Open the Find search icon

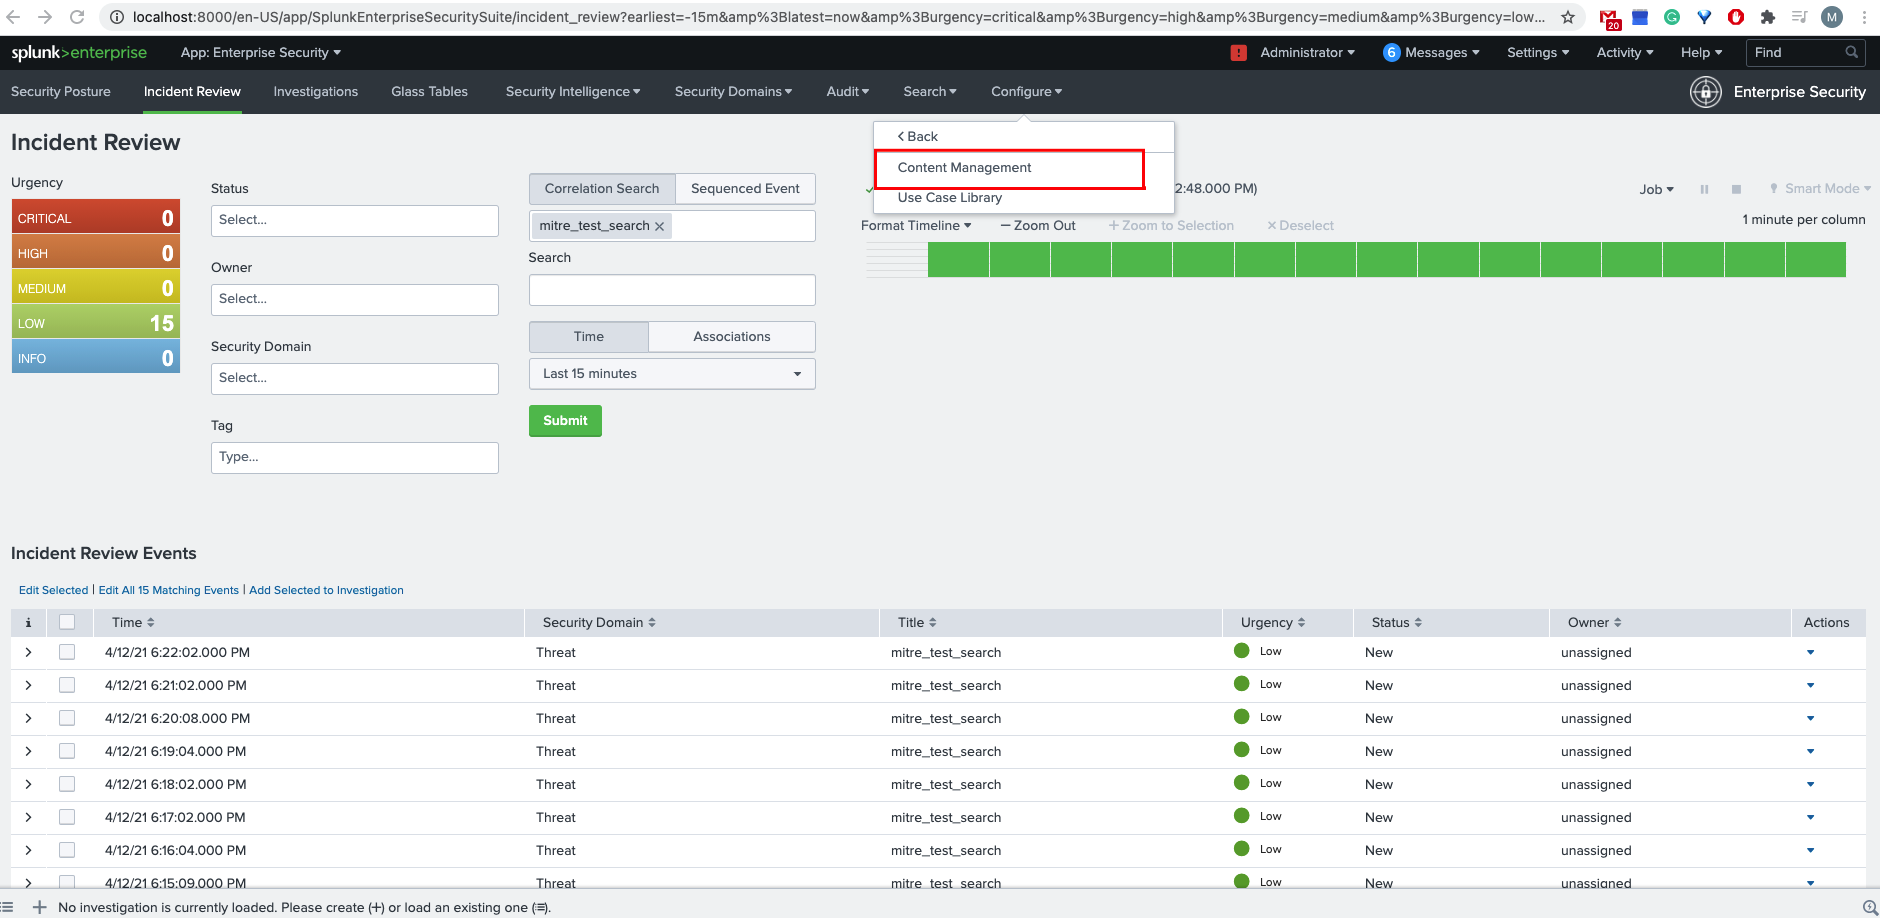click(x=1851, y=52)
